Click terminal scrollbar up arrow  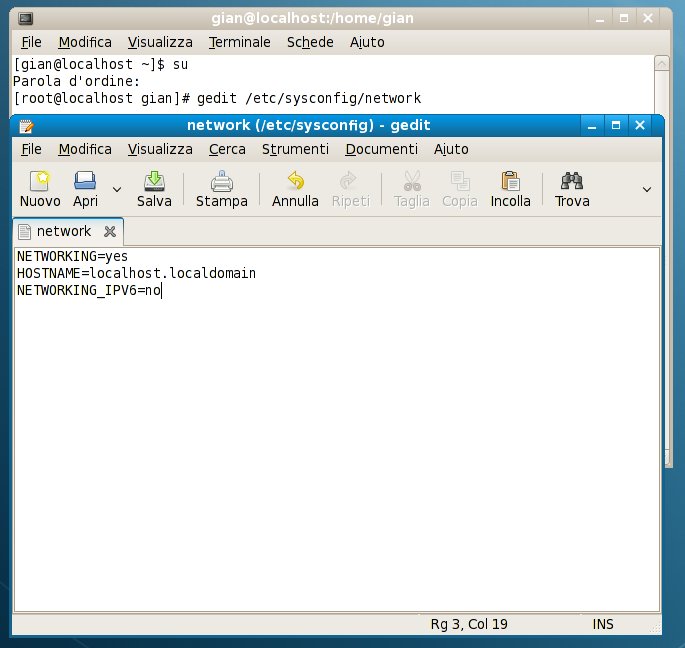[661, 64]
